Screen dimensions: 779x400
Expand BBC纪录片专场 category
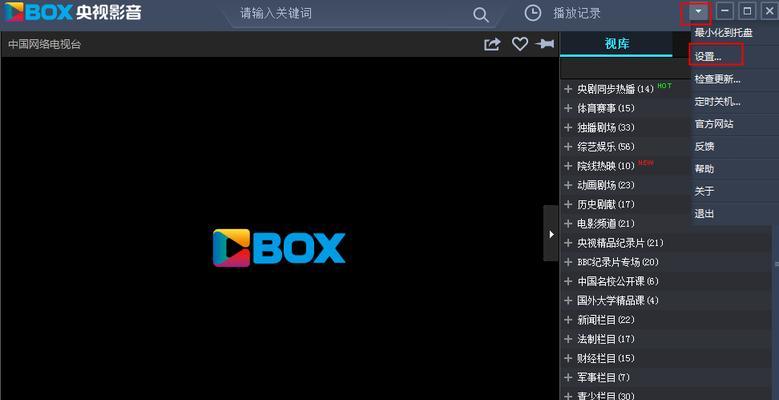(x=568, y=262)
